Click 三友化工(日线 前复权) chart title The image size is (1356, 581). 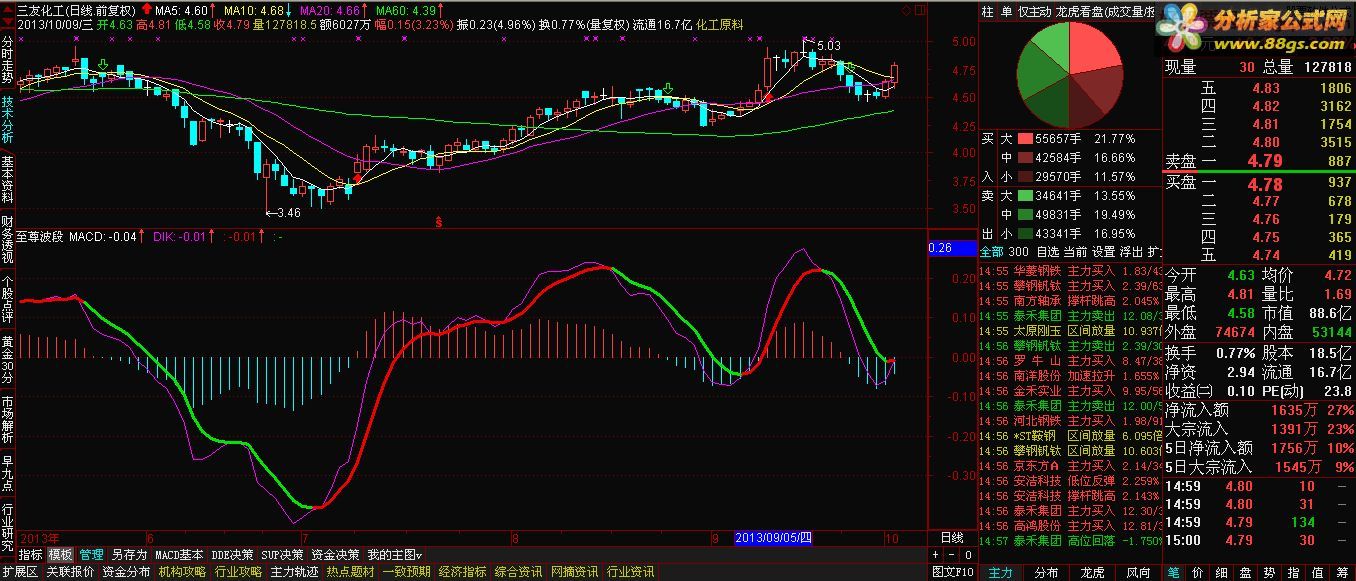(x=77, y=10)
